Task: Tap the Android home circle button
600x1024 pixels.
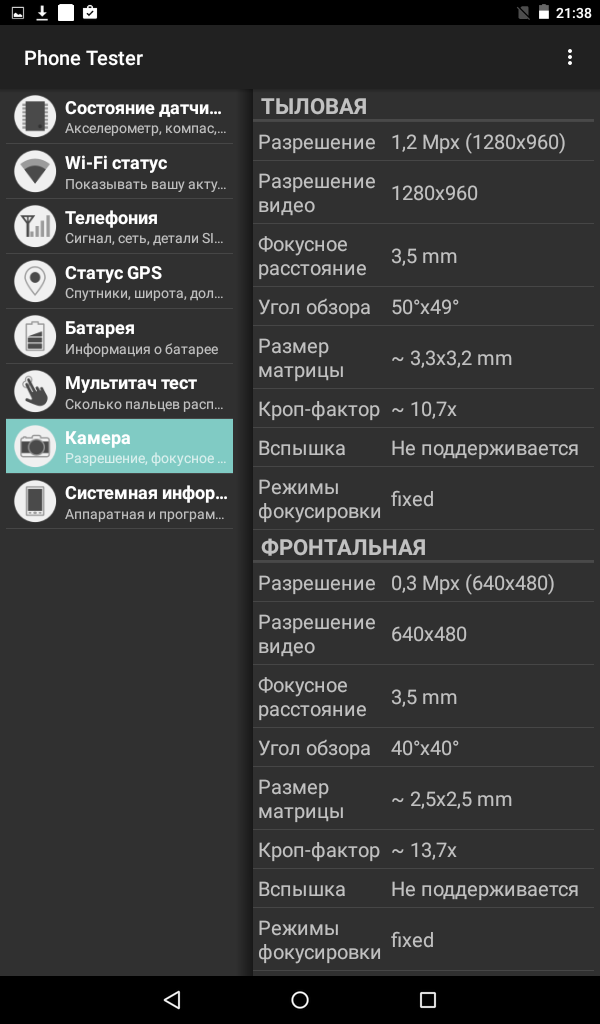Action: point(300,999)
